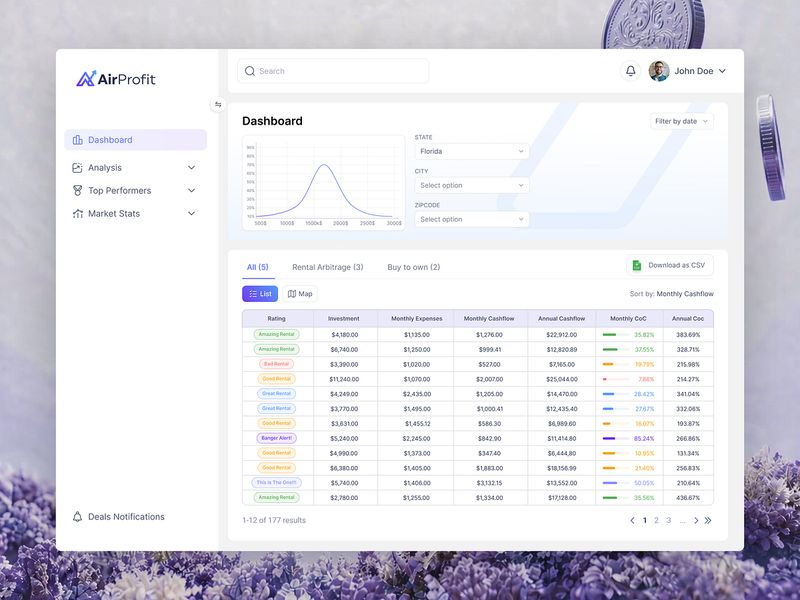This screenshot has width=800, height=600.
Task: Click the Analysis chart icon
Action: coord(78,168)
